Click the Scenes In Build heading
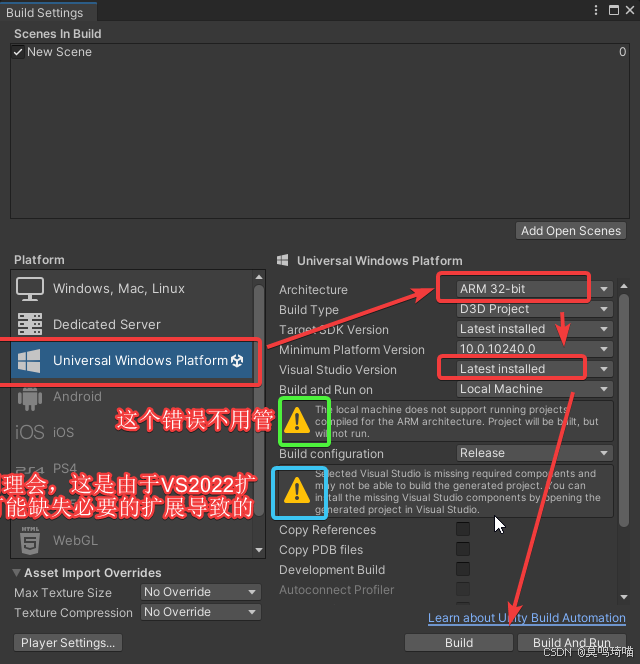Image resolution: width=640 pixels, height=664 pixels. pyautogui.click(x=58, y=34)
